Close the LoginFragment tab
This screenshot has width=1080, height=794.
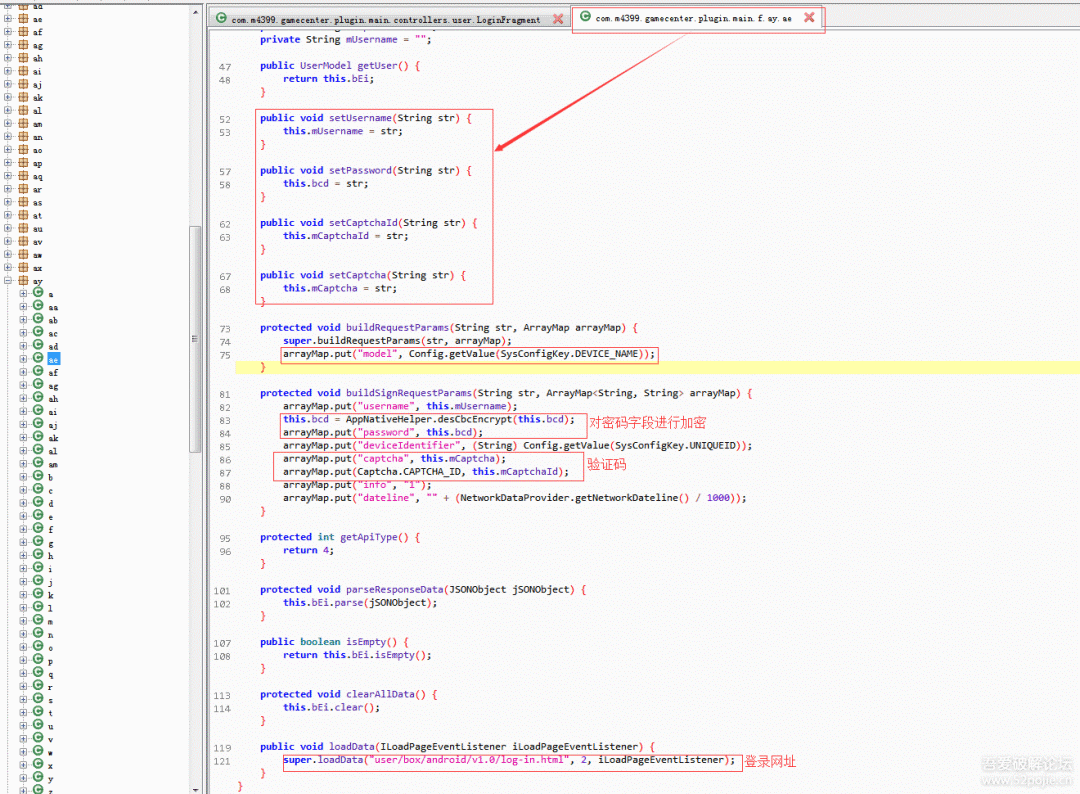point(558,19)
